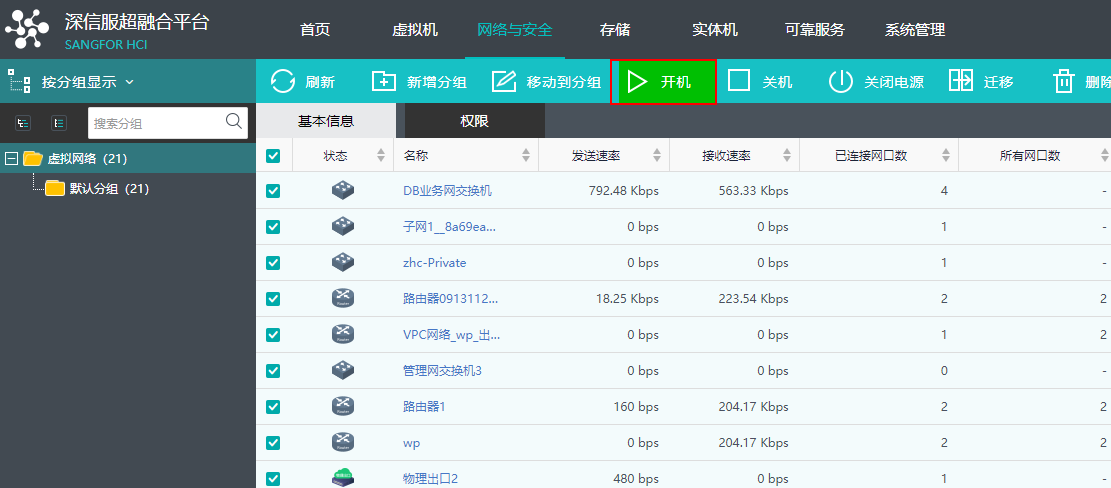
Task: Click router status icon for wp
Action: pos(343,443)
